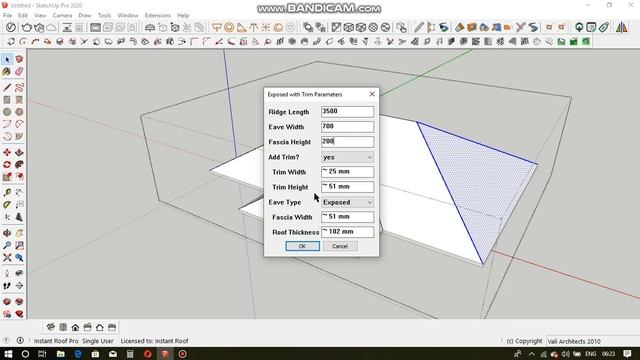Select the Zoom magnifier tool
Image resolution: width=640 pixels, height=360 pixels.
tap(7, 245)
